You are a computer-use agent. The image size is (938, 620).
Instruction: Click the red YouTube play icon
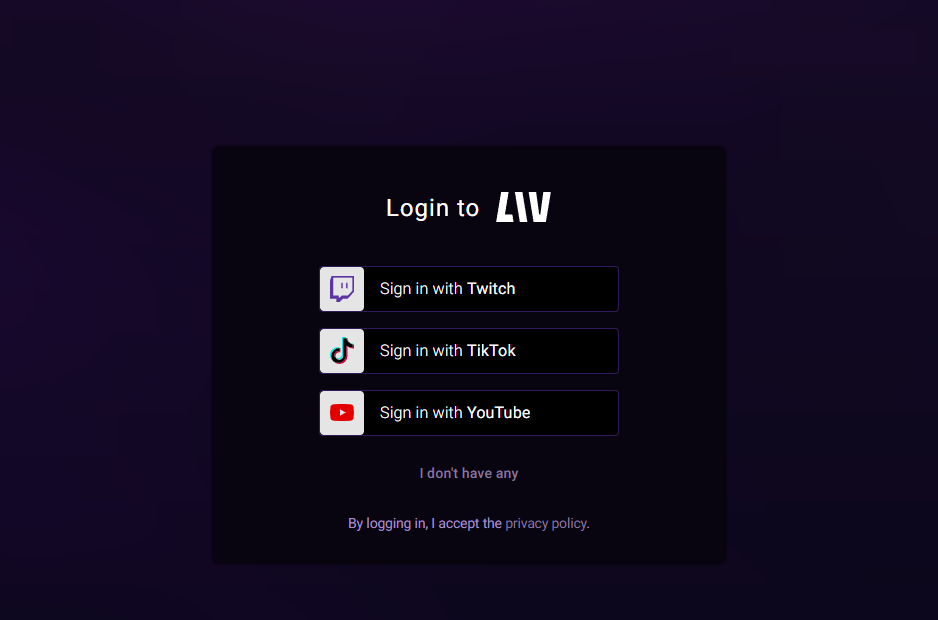342,413
